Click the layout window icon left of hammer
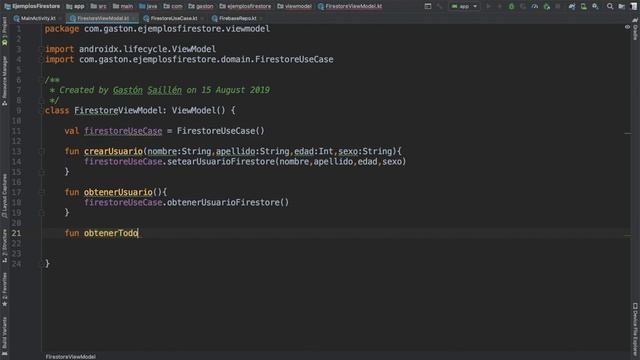640x360 pixels. [427, 6]
